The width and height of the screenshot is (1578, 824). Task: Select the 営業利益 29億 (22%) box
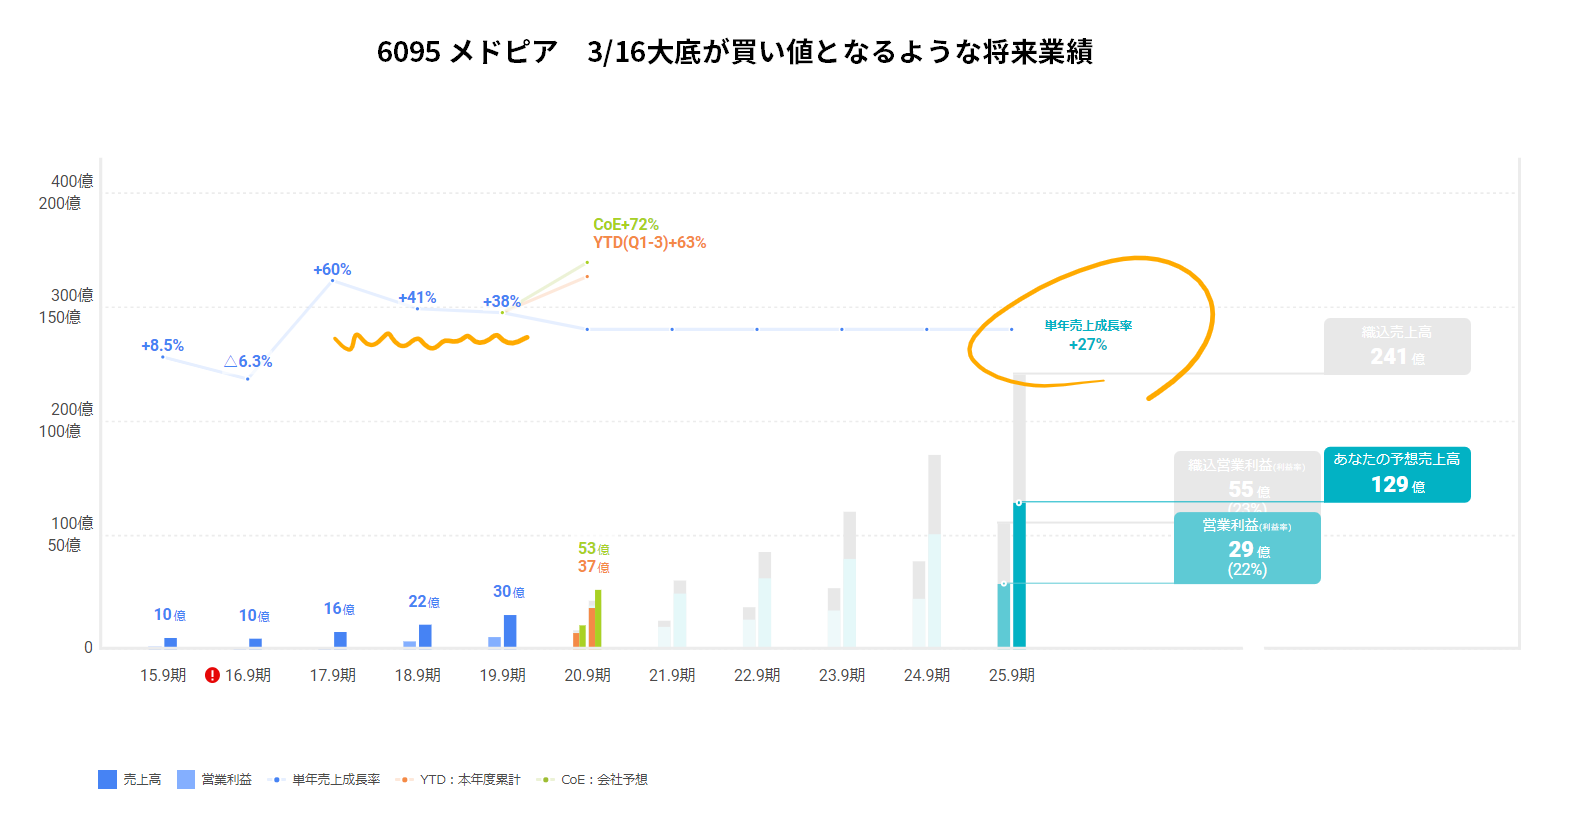(1247, 548)
